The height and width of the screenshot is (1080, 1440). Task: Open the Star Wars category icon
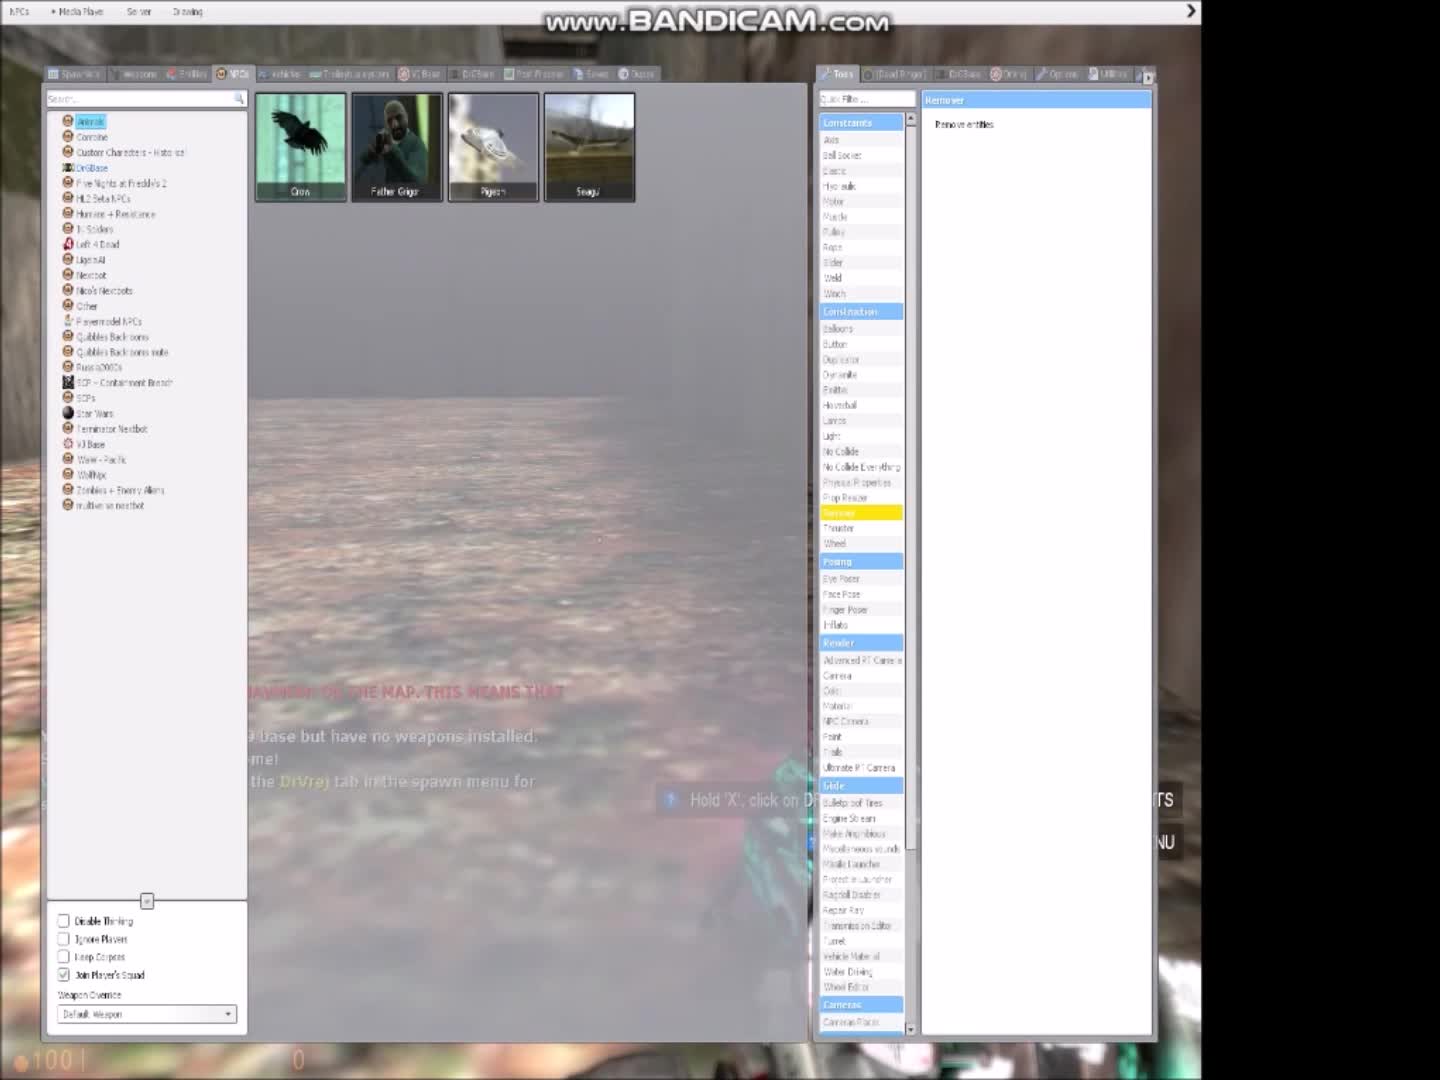[x=68, y=413]
